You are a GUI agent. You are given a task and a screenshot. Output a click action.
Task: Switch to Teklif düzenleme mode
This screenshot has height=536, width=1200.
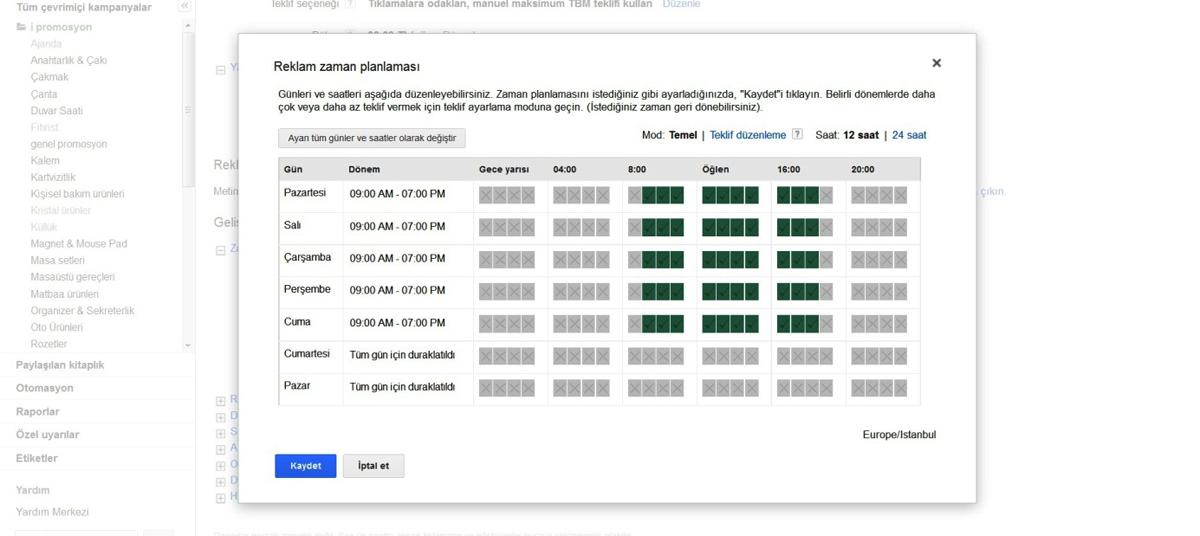click(747, 135)
